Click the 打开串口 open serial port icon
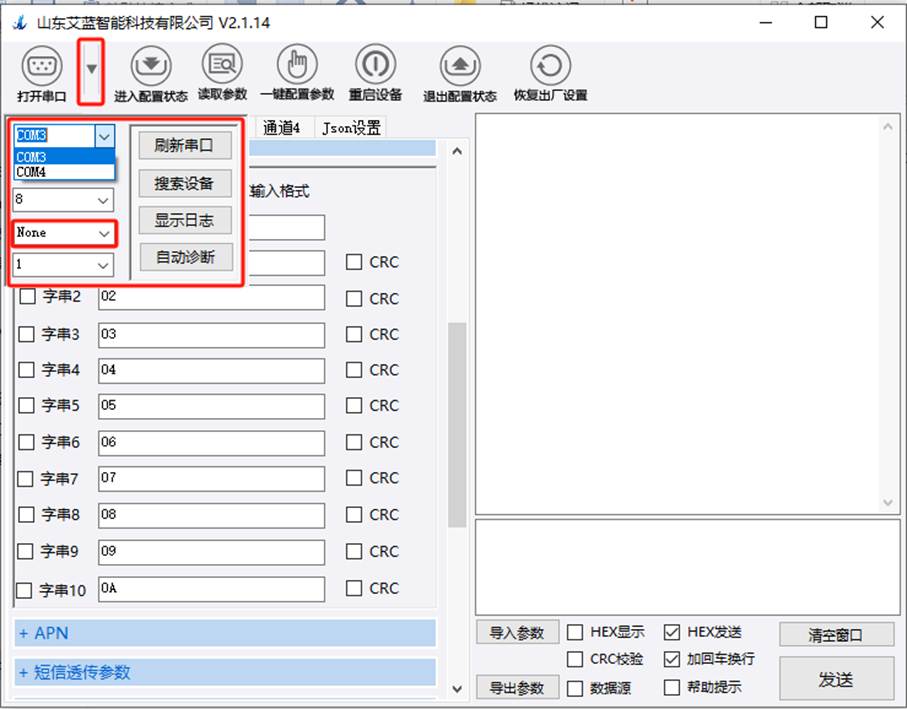907x709 pixels. [41, 68]
